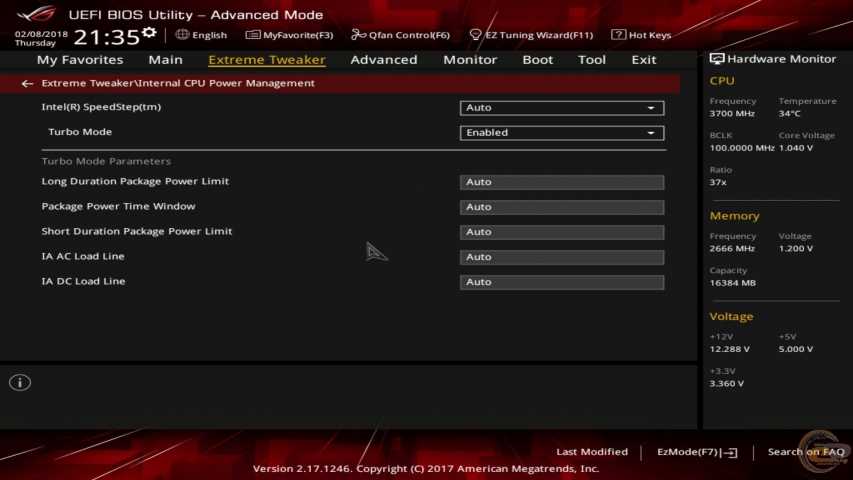Click +12V reading 12.288 V

(730, 349)
